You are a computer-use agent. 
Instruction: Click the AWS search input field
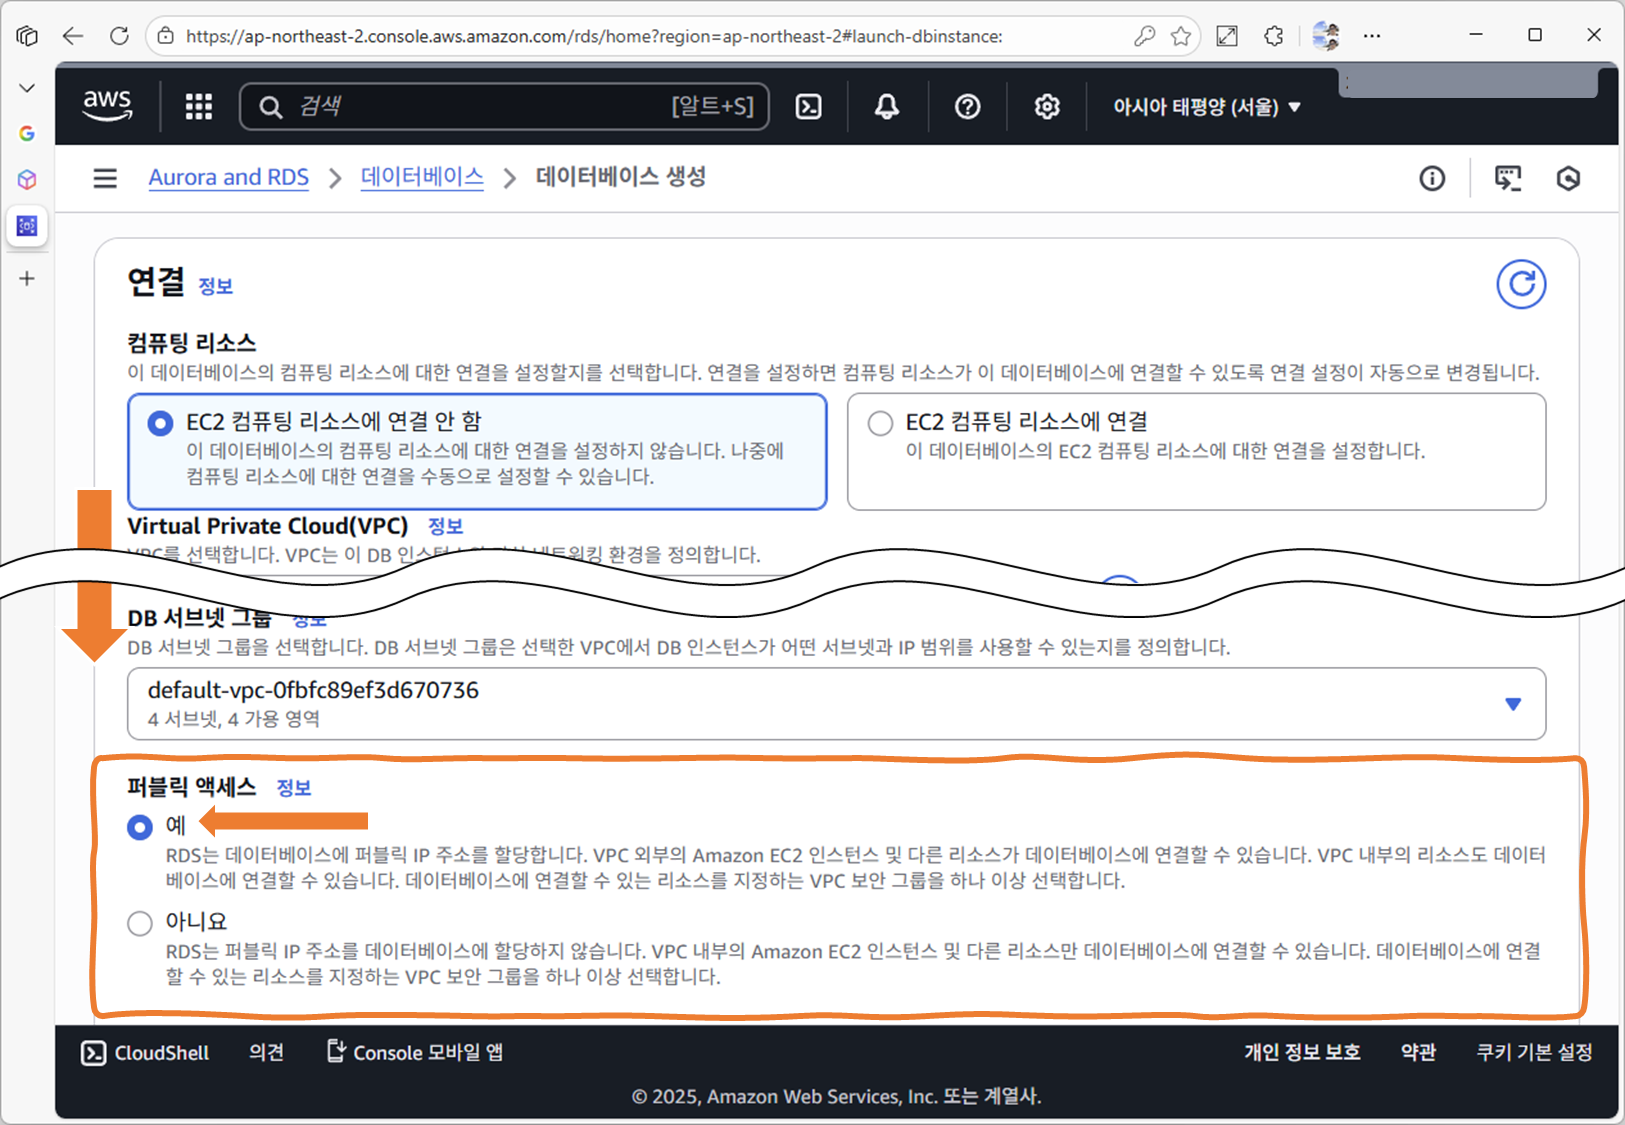click(504, 106)
